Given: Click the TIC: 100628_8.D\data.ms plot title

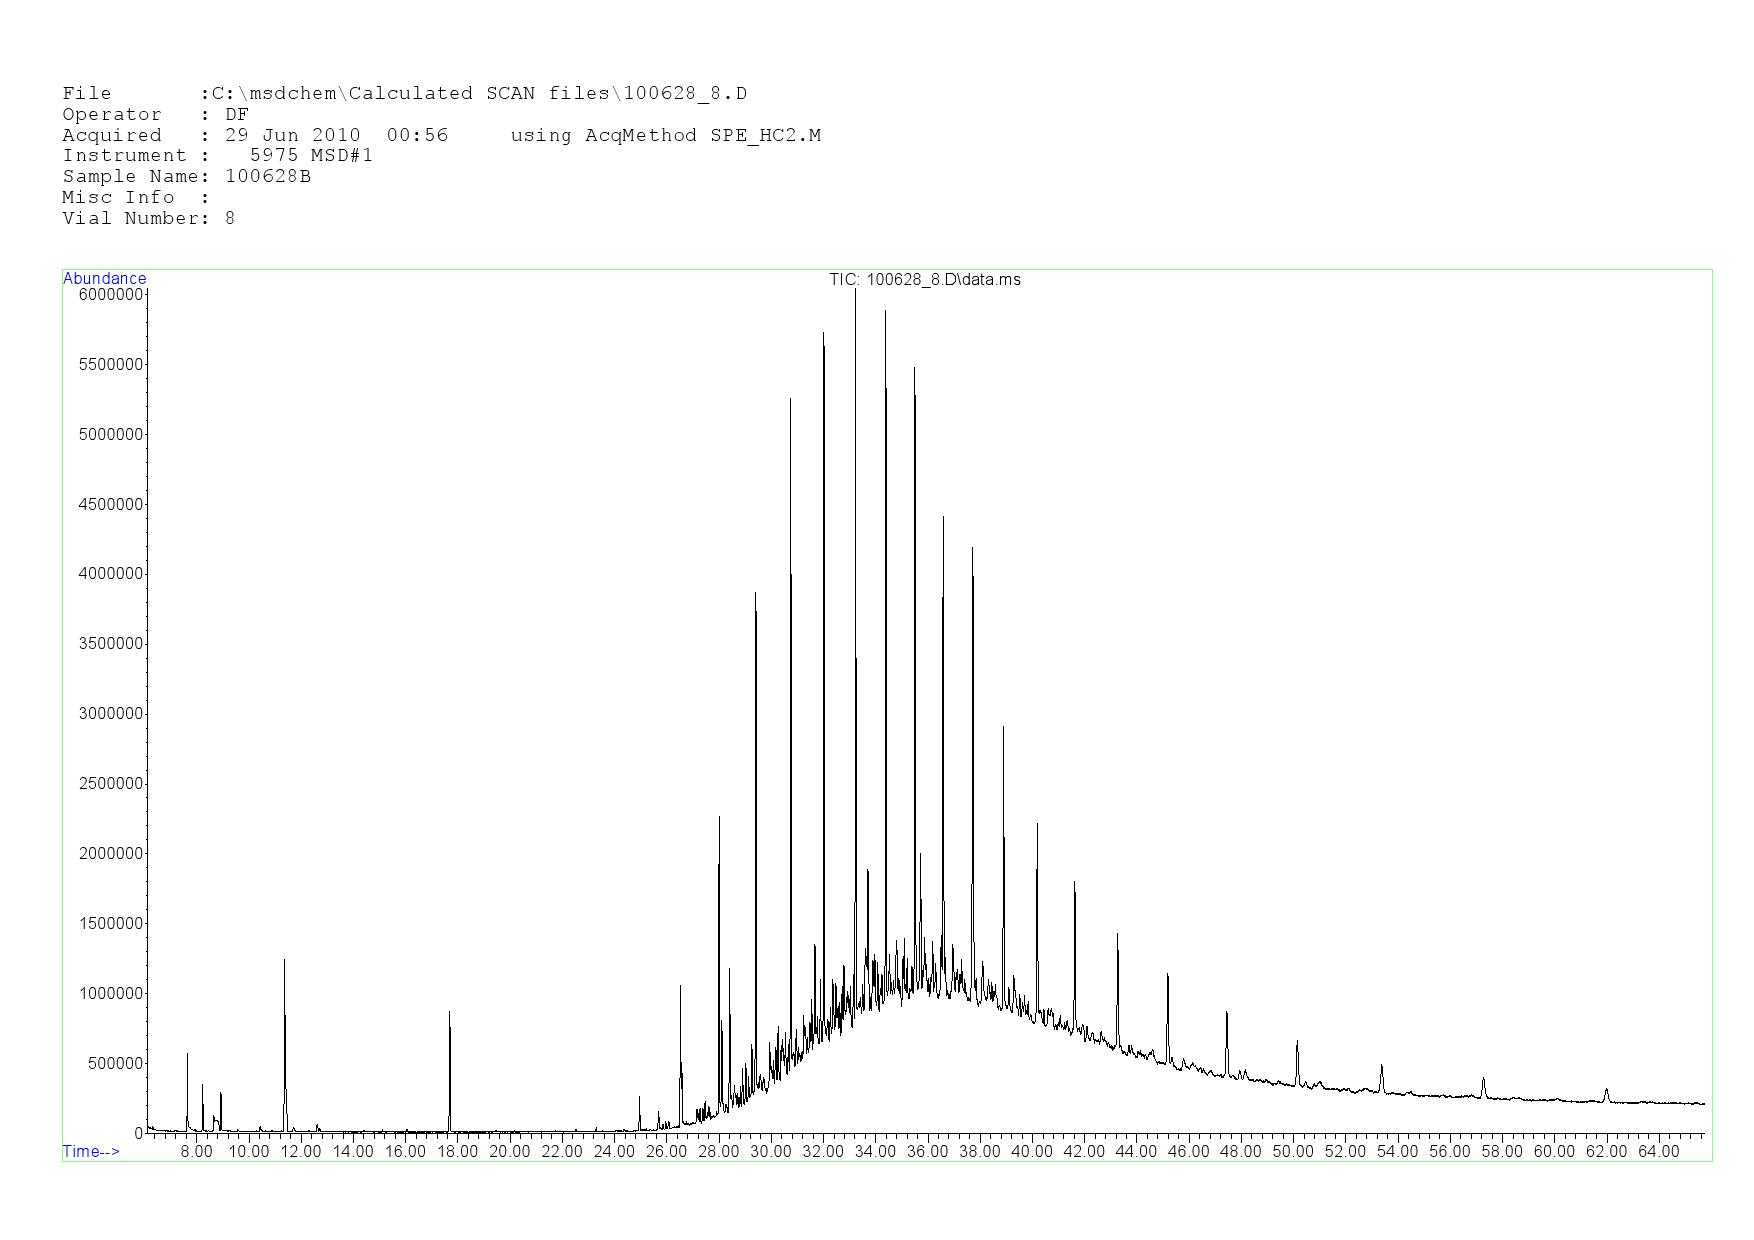Looking at the screenshot, I should point(924,279).
